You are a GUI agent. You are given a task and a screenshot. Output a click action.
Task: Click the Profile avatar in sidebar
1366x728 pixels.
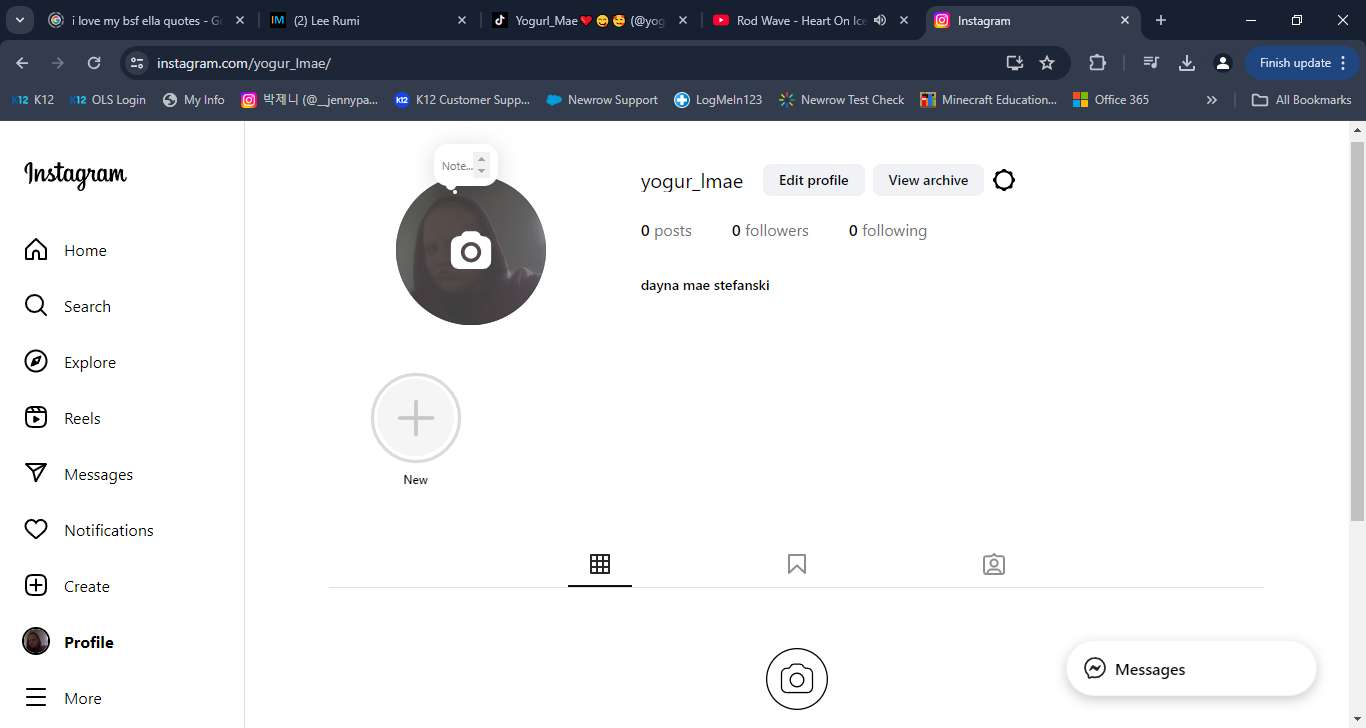(36, 642)
